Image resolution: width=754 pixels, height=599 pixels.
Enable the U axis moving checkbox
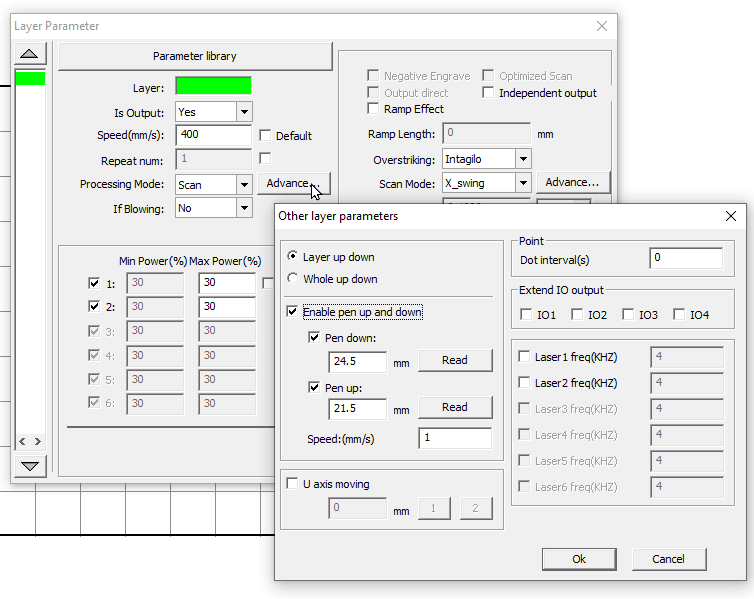pos(292,483)
